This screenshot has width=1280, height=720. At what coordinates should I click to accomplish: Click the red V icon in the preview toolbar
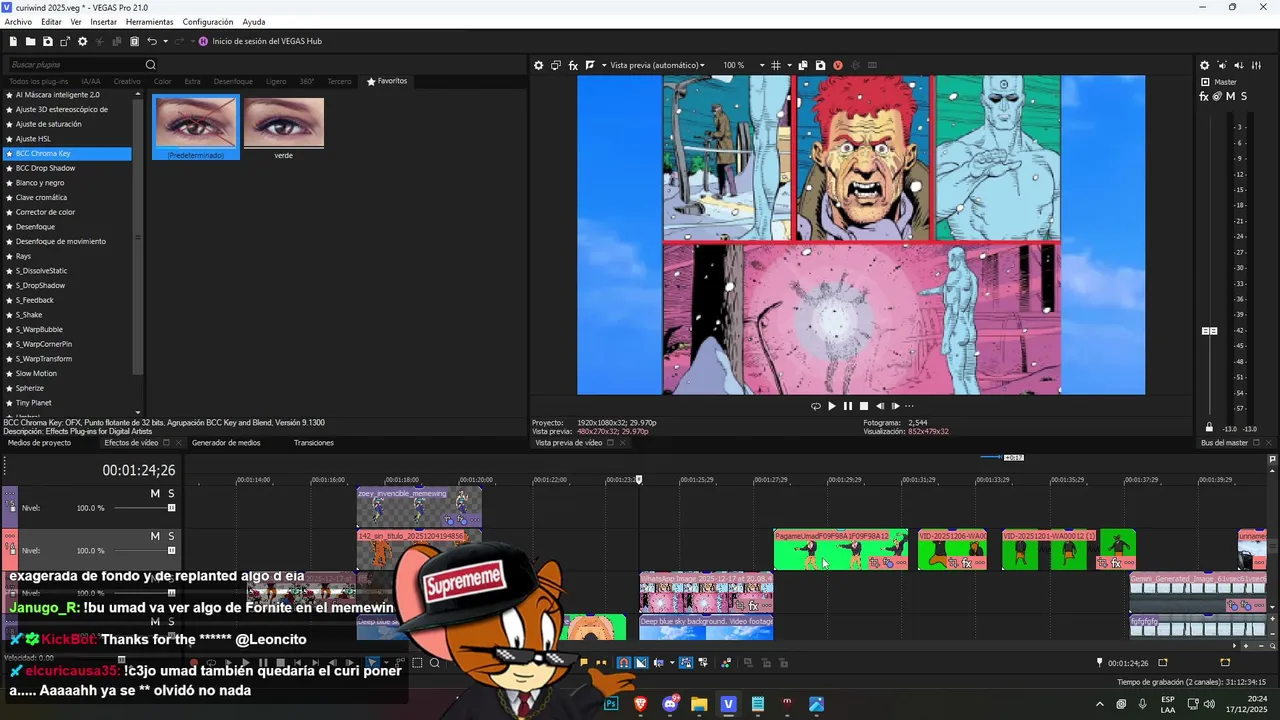(x=838, y=65)
